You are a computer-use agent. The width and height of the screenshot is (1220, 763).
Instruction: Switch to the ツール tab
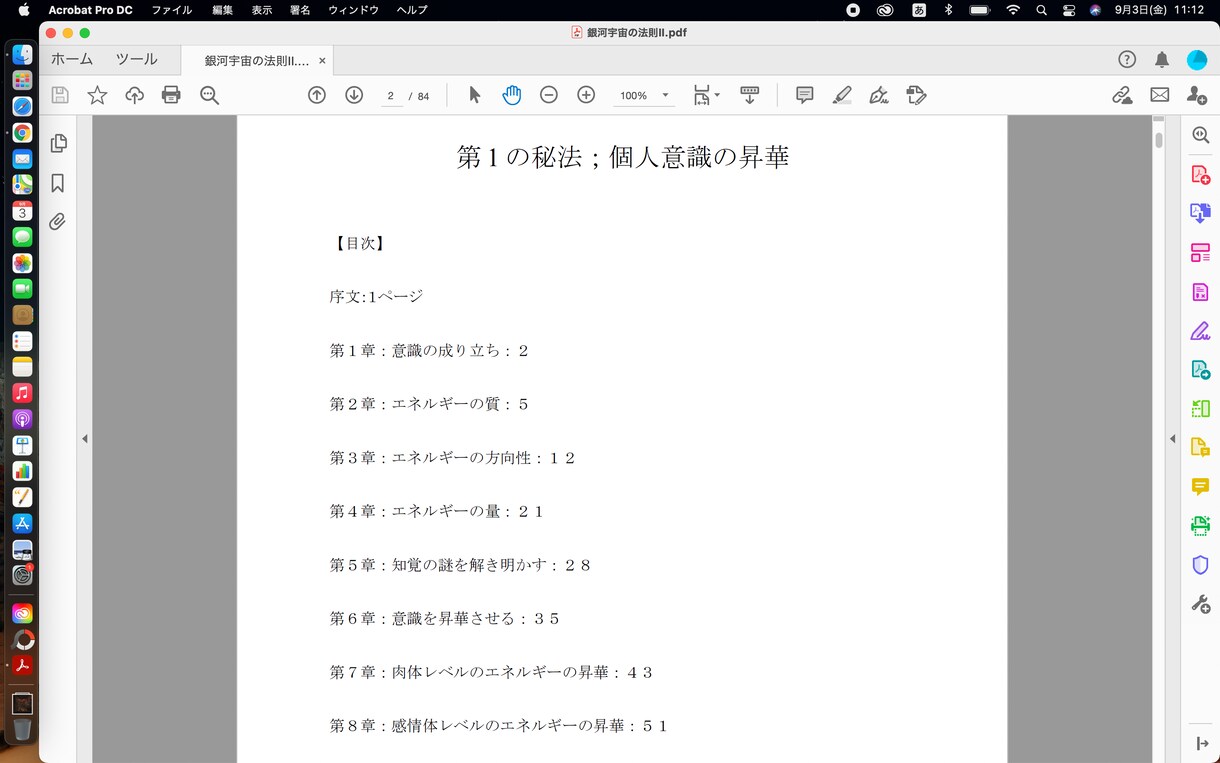pyautogui.click(x=137, y=60)
